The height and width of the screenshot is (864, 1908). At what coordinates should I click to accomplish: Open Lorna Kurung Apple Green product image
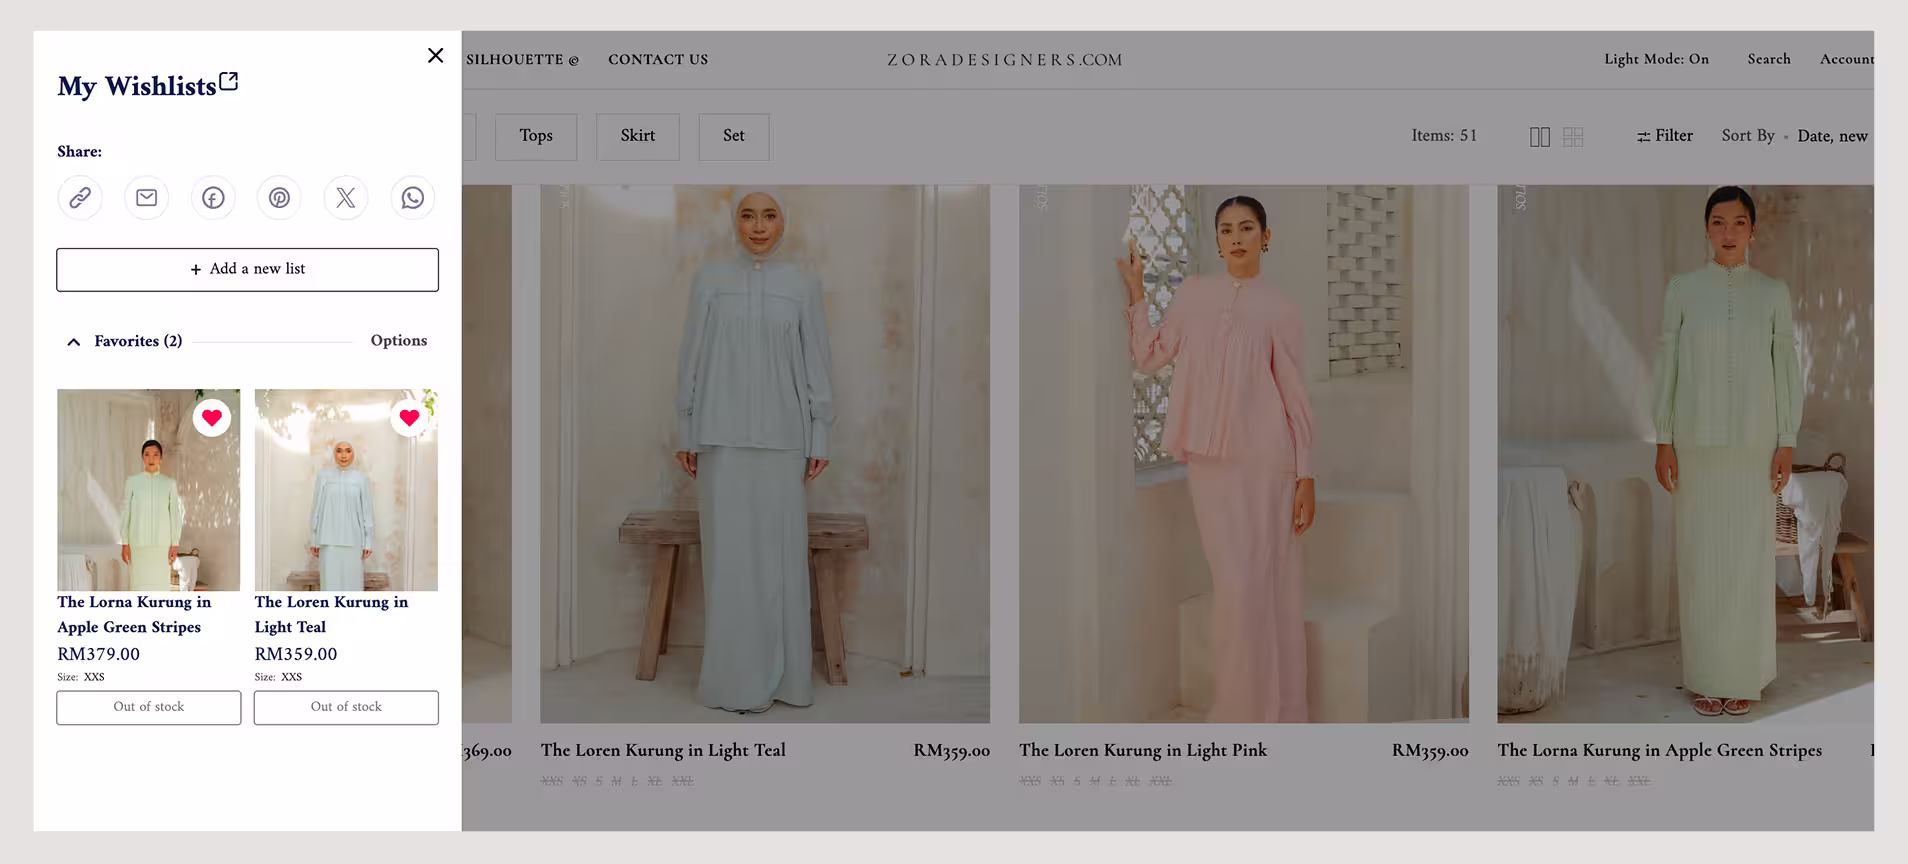[x=1685, y=453]
